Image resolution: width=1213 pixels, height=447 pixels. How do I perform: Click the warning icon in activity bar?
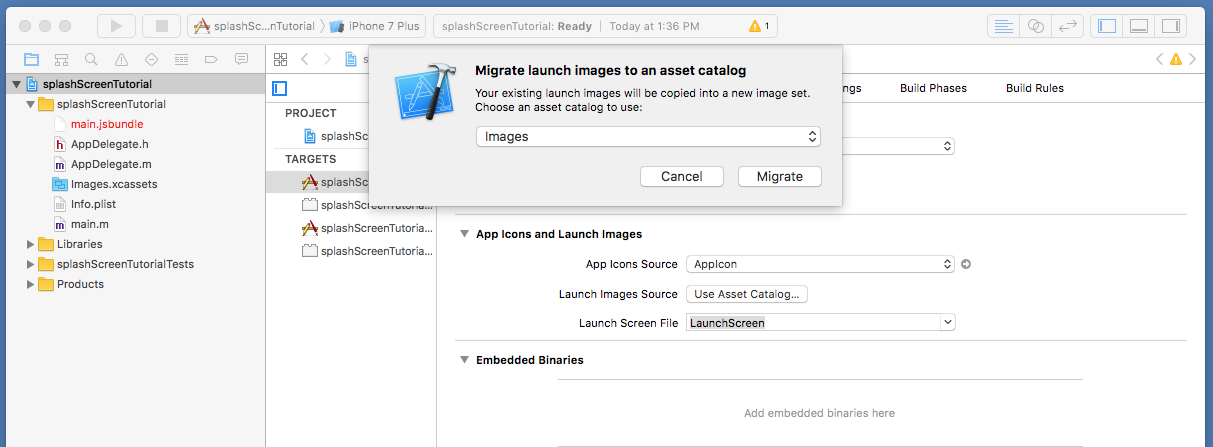pyautogui.click(x=754, y=26)
